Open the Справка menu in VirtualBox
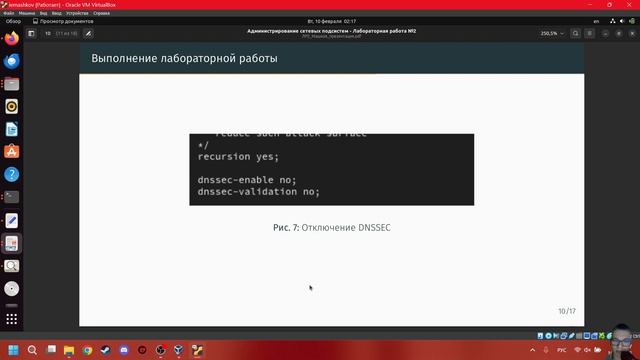The image size is (640, 360). (101, 13)
